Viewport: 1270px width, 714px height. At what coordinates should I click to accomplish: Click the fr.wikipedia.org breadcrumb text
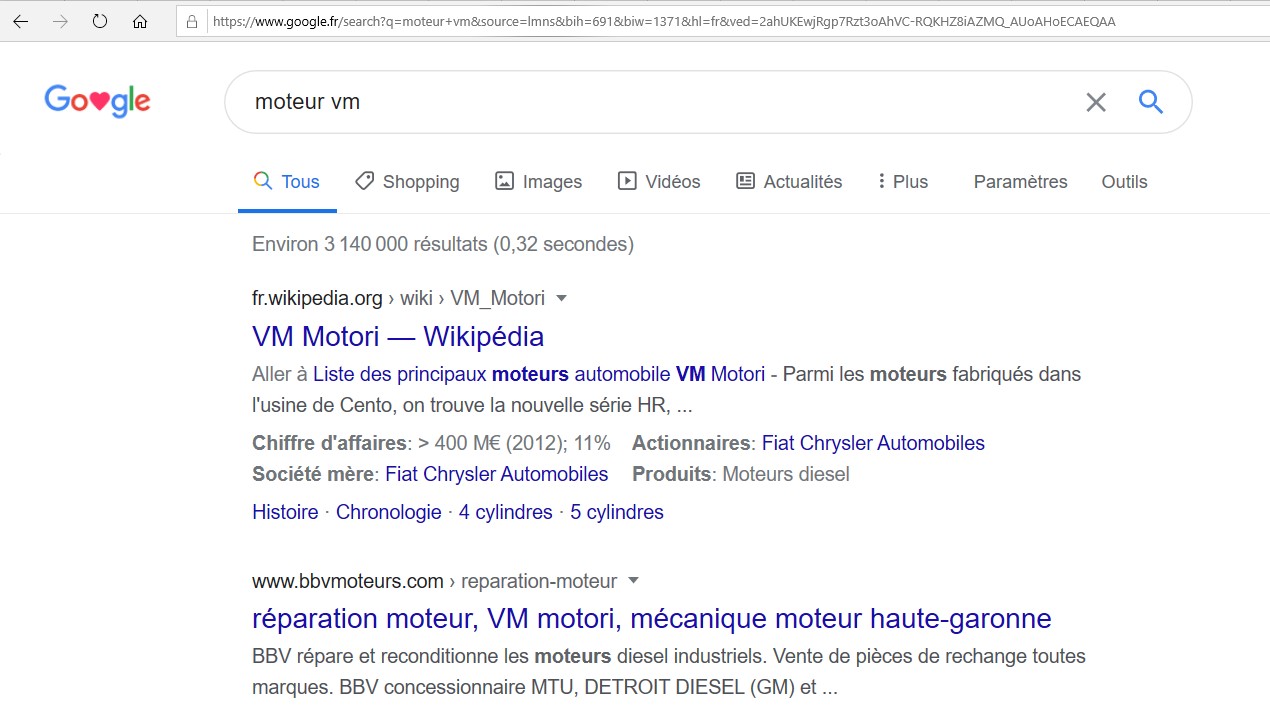tap(317, 298)
